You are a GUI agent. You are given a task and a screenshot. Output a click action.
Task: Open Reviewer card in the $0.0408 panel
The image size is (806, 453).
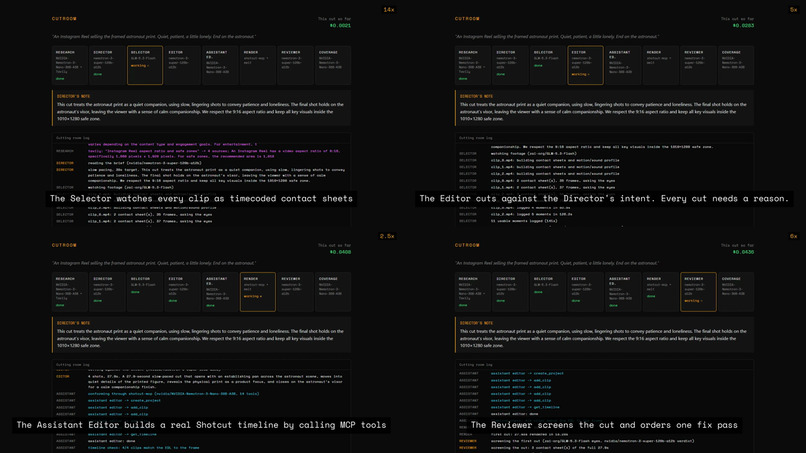pos(296,292)
